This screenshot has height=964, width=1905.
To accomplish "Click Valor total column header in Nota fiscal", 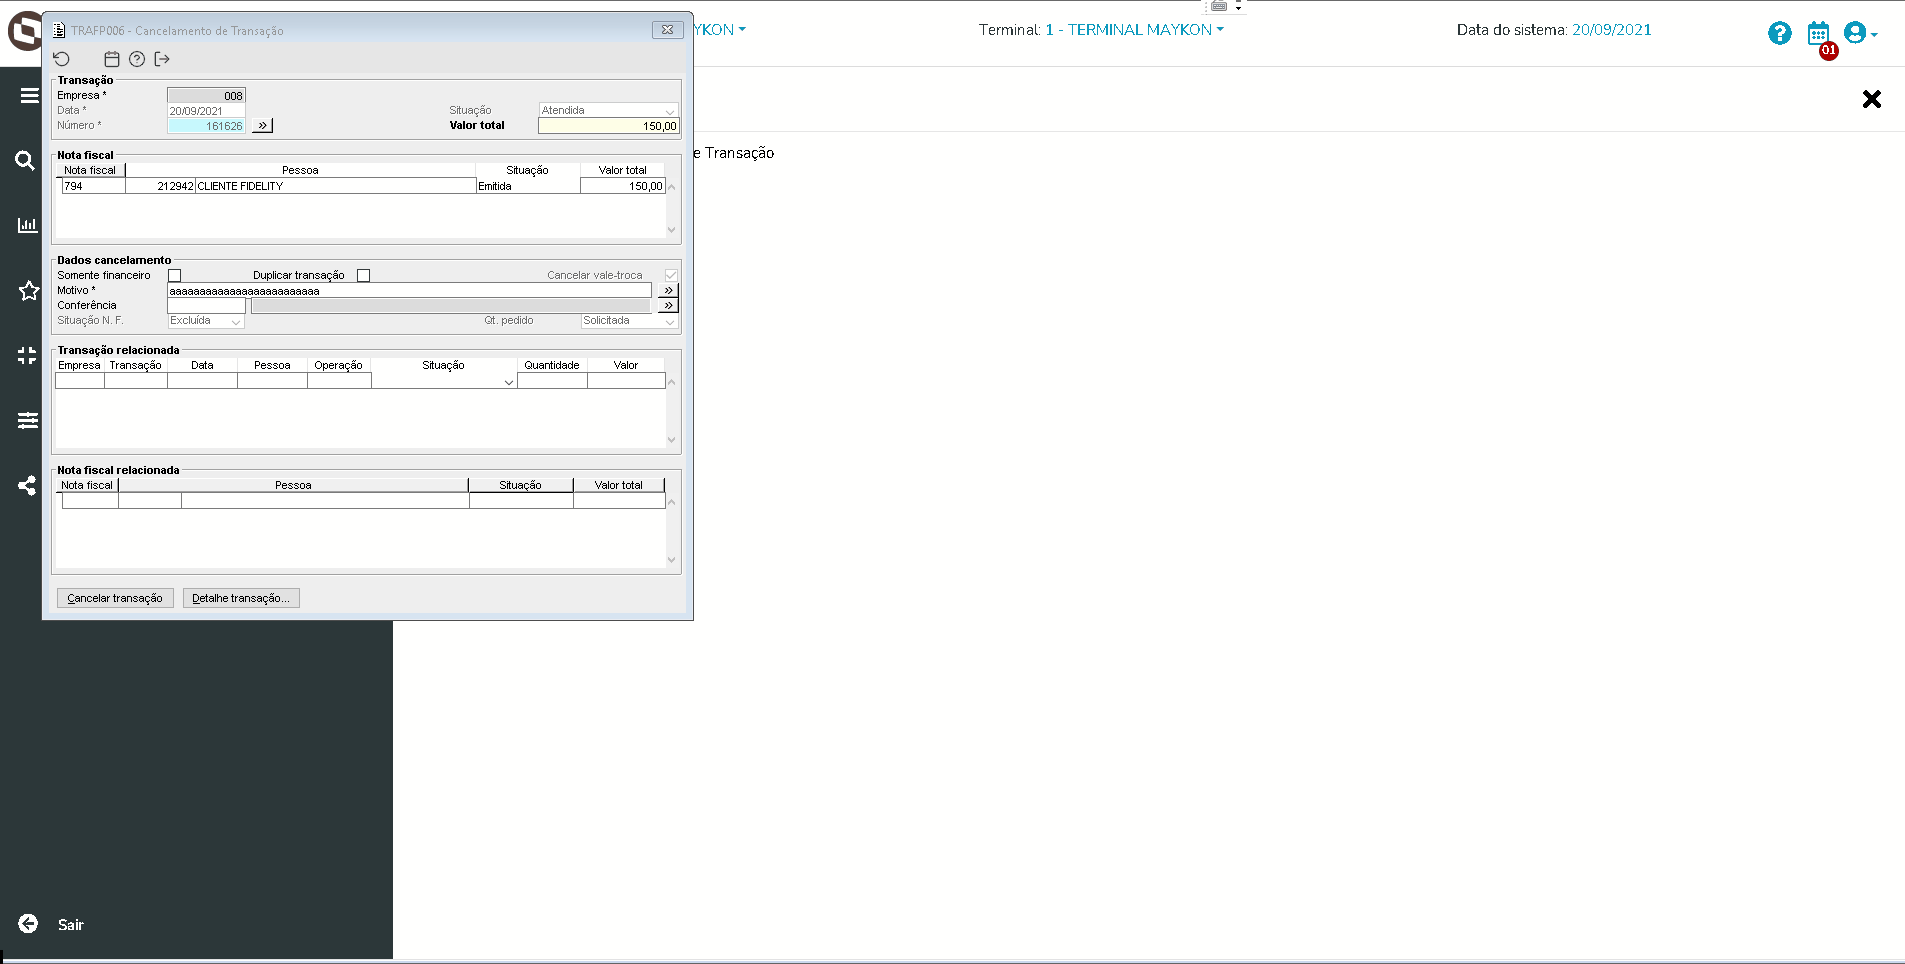I will click(622, 170).
